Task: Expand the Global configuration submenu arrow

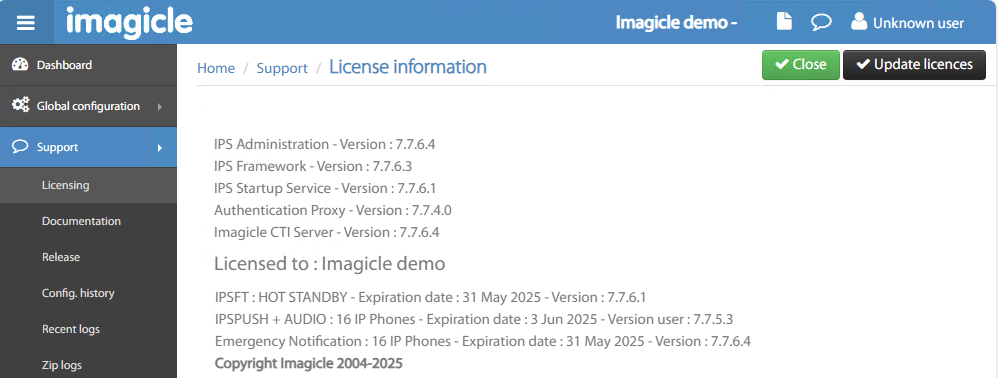Action: point(160,107)
